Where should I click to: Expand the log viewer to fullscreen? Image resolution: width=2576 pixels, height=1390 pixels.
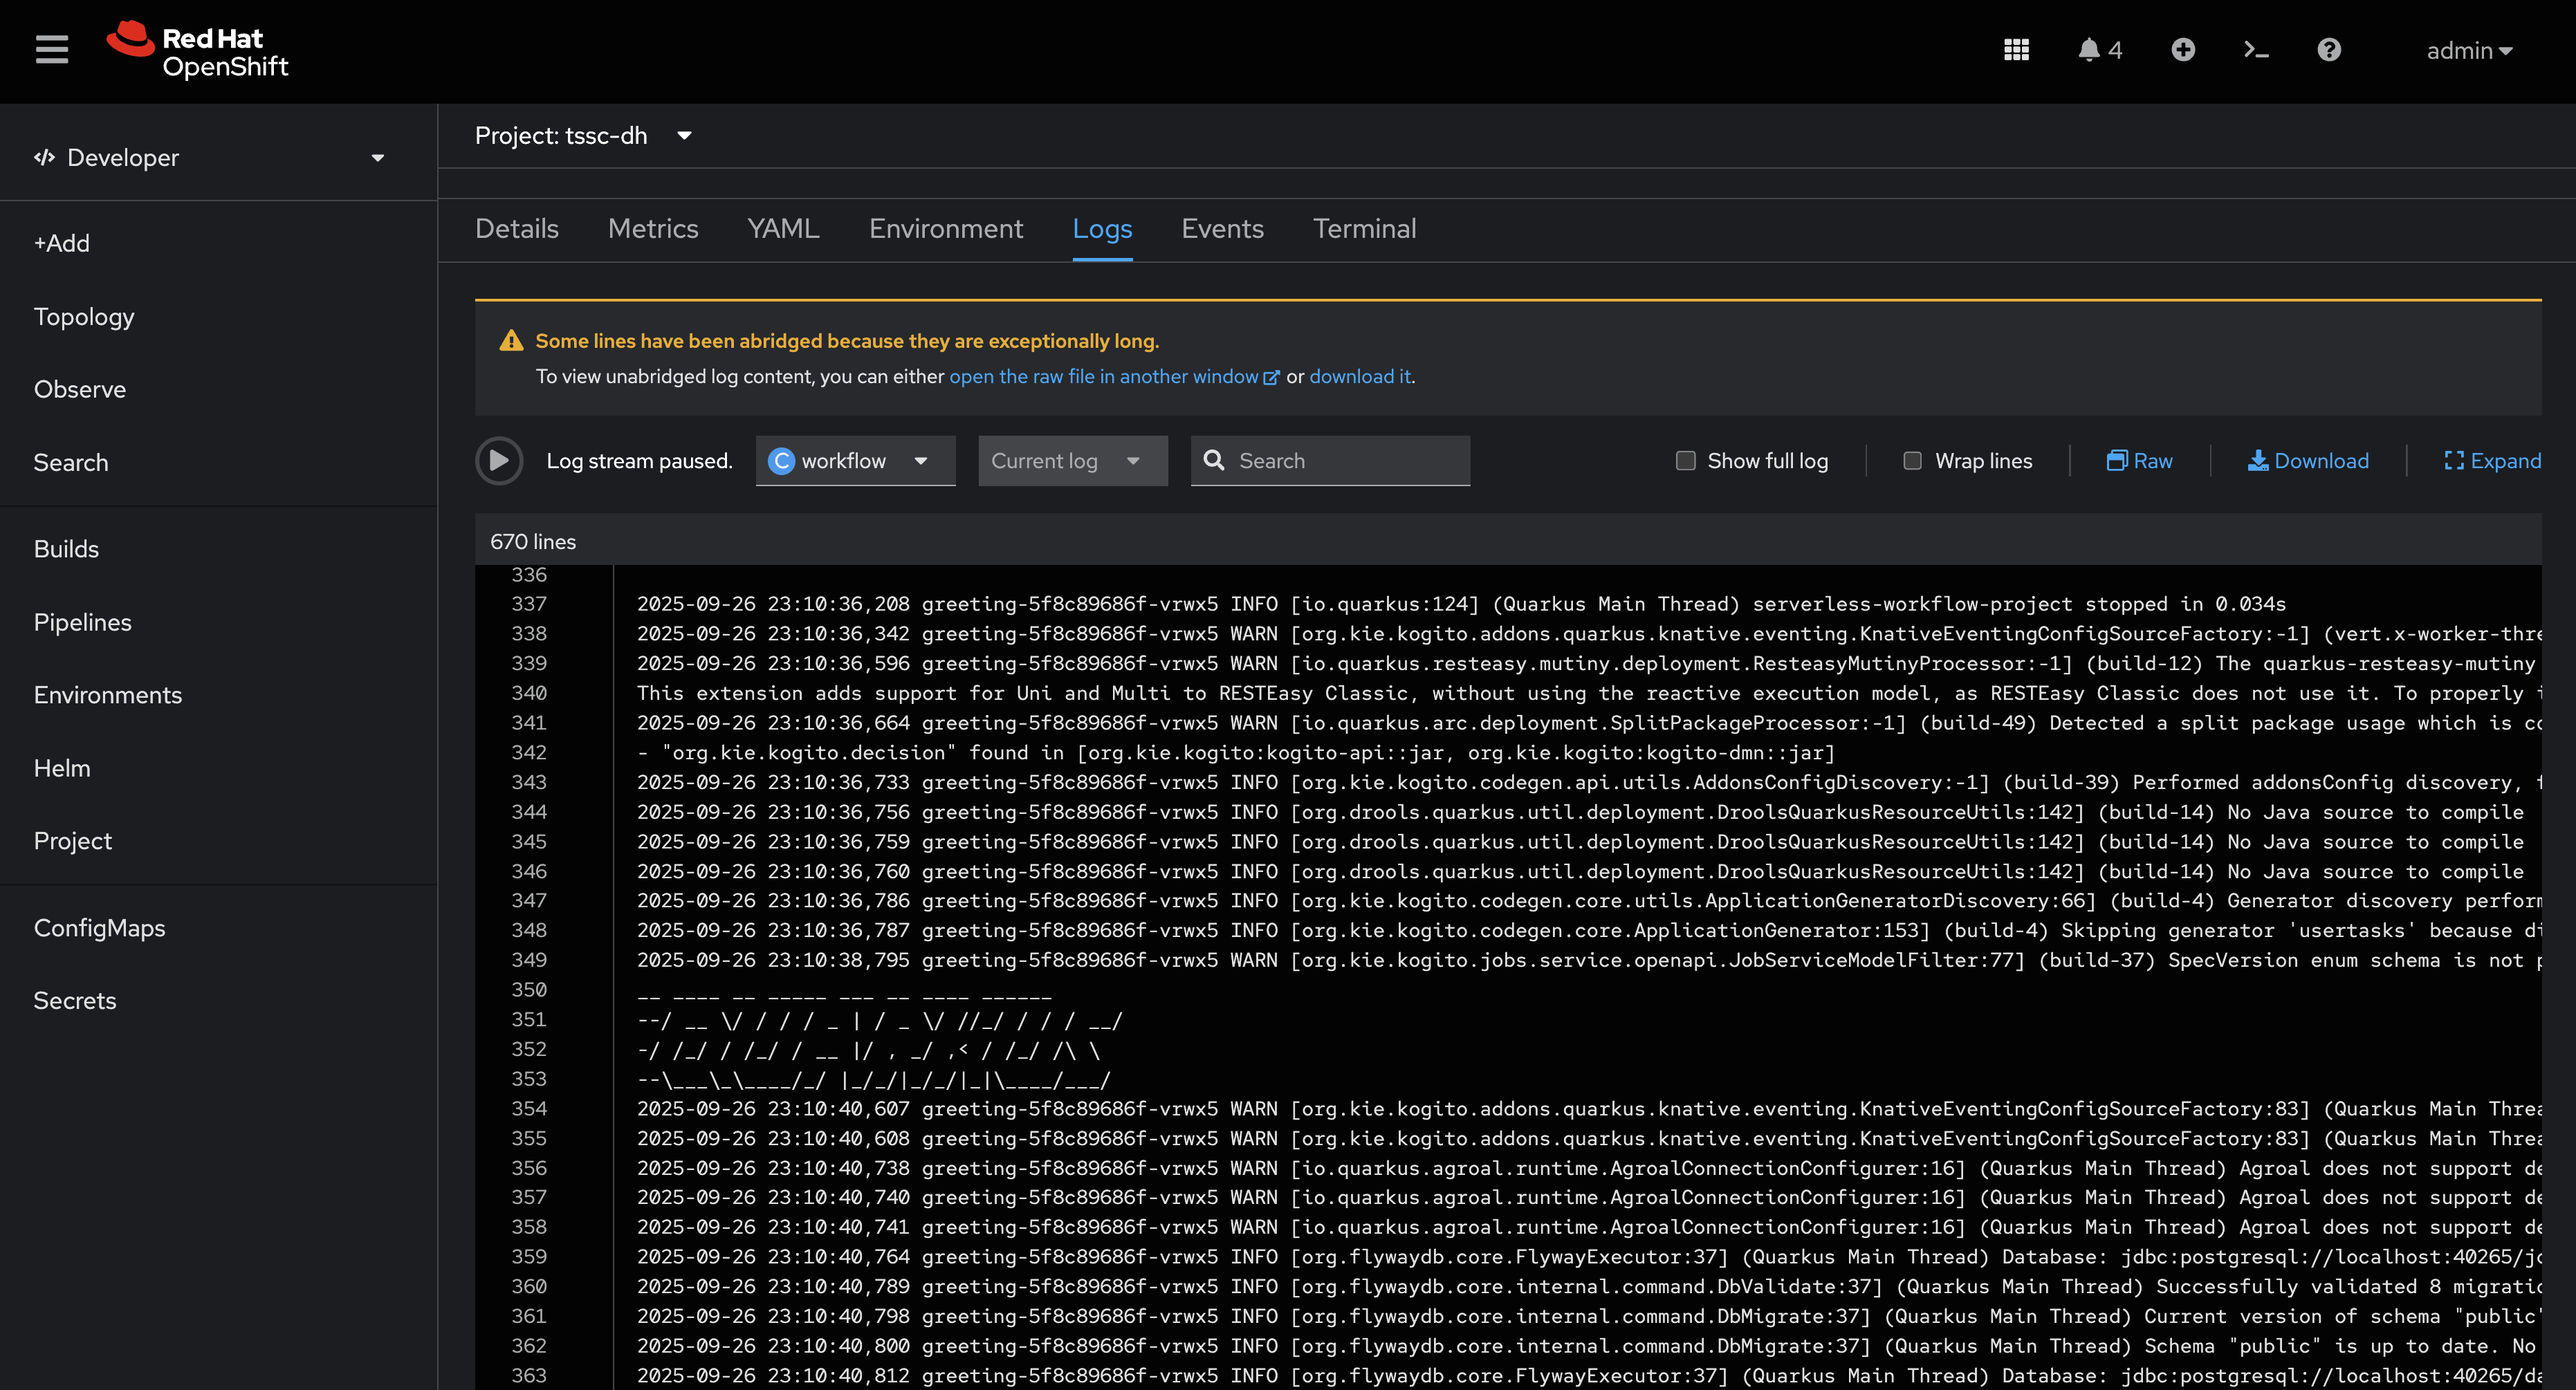tap(2492, 461)
